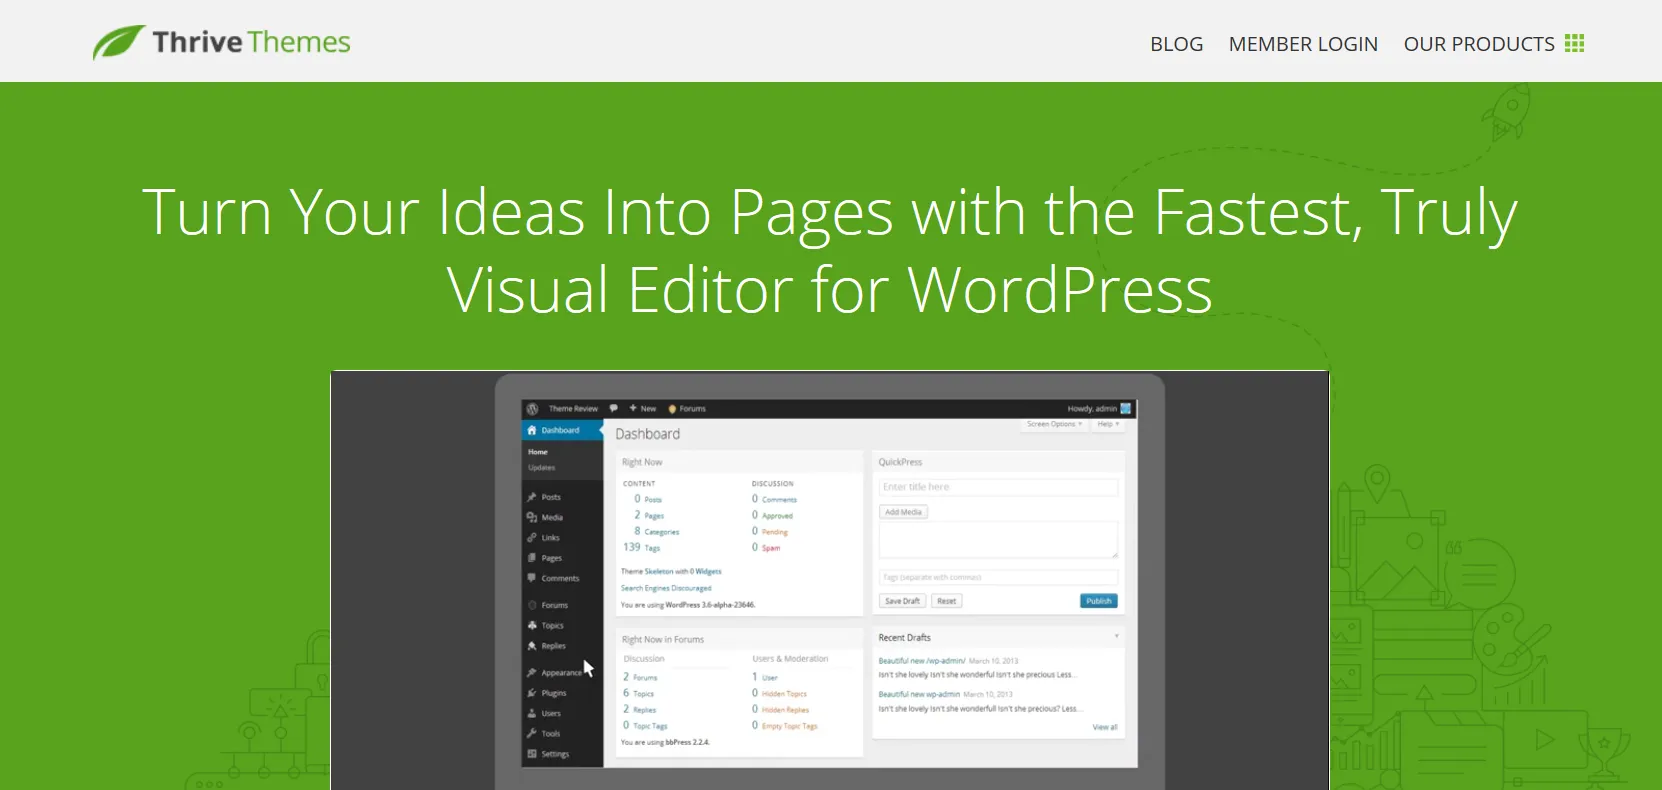Open the 0 Topic Tags link
1662x790 pixels.
645,725
